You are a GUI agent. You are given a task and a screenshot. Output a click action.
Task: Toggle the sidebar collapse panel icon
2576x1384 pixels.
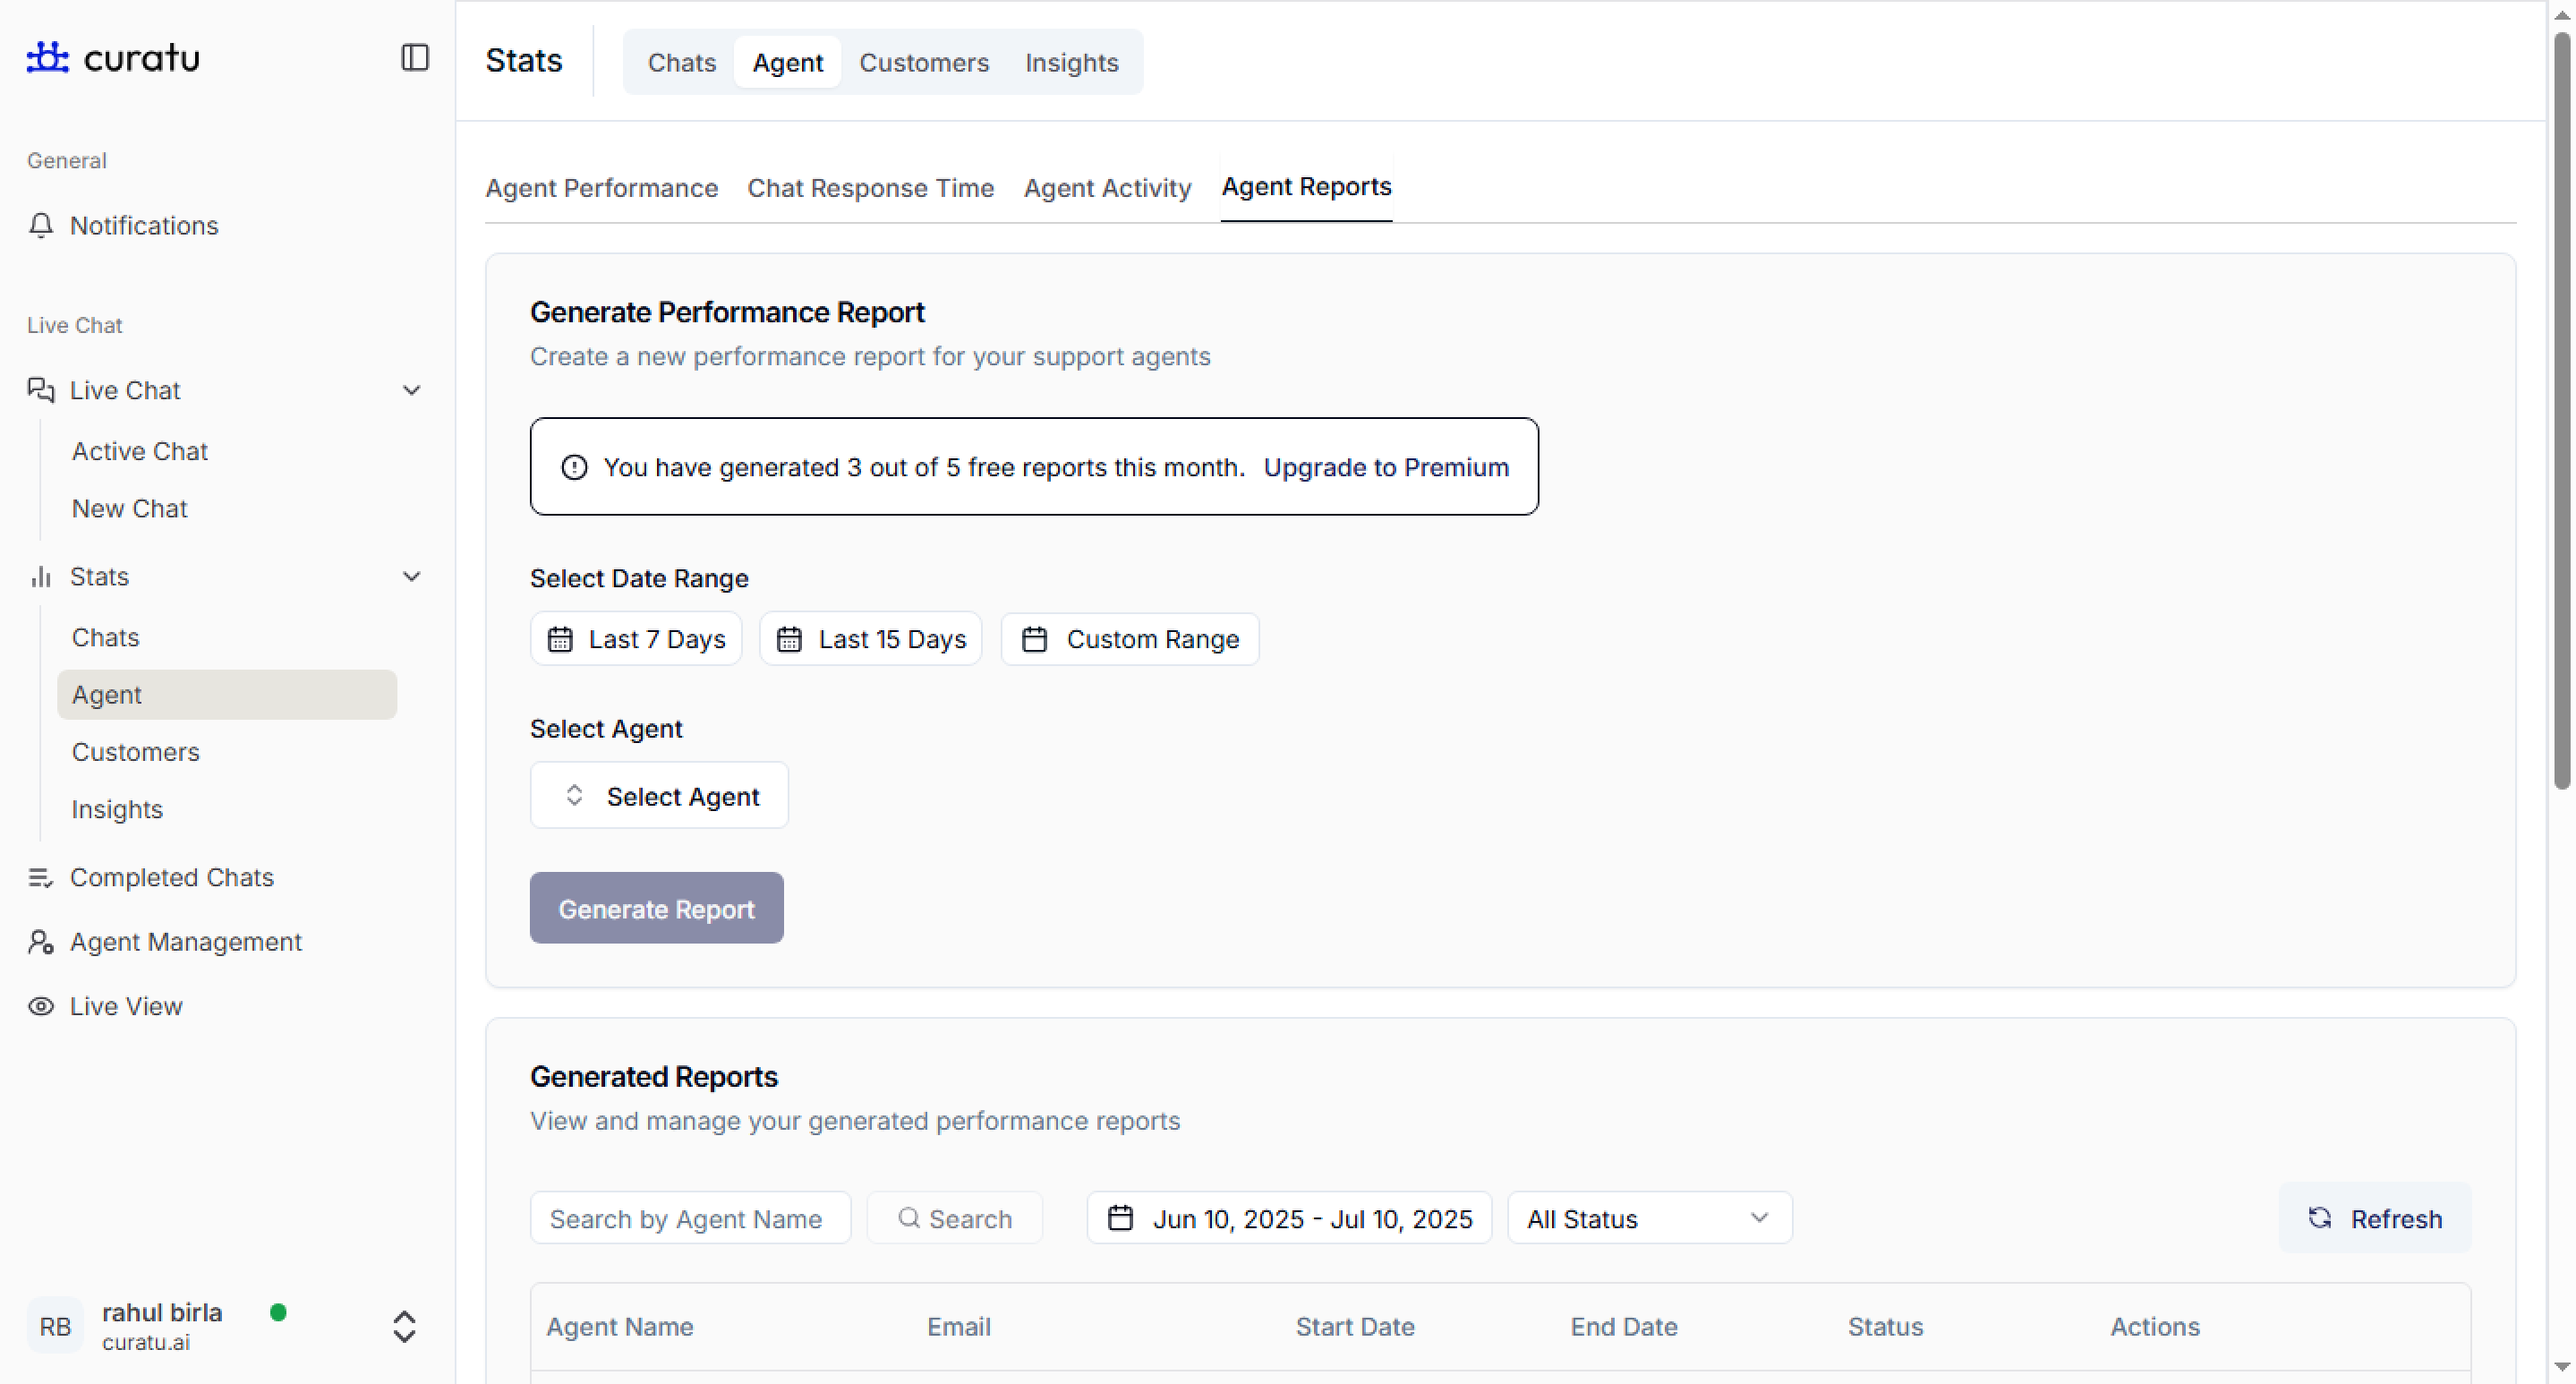(414, 57)
